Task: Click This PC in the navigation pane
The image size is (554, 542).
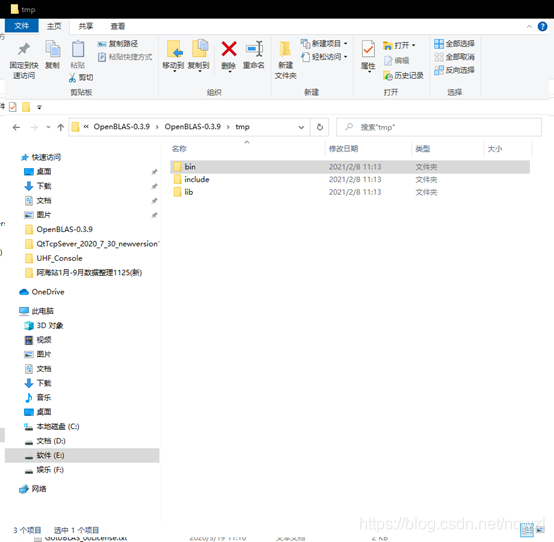Action: 42,311
